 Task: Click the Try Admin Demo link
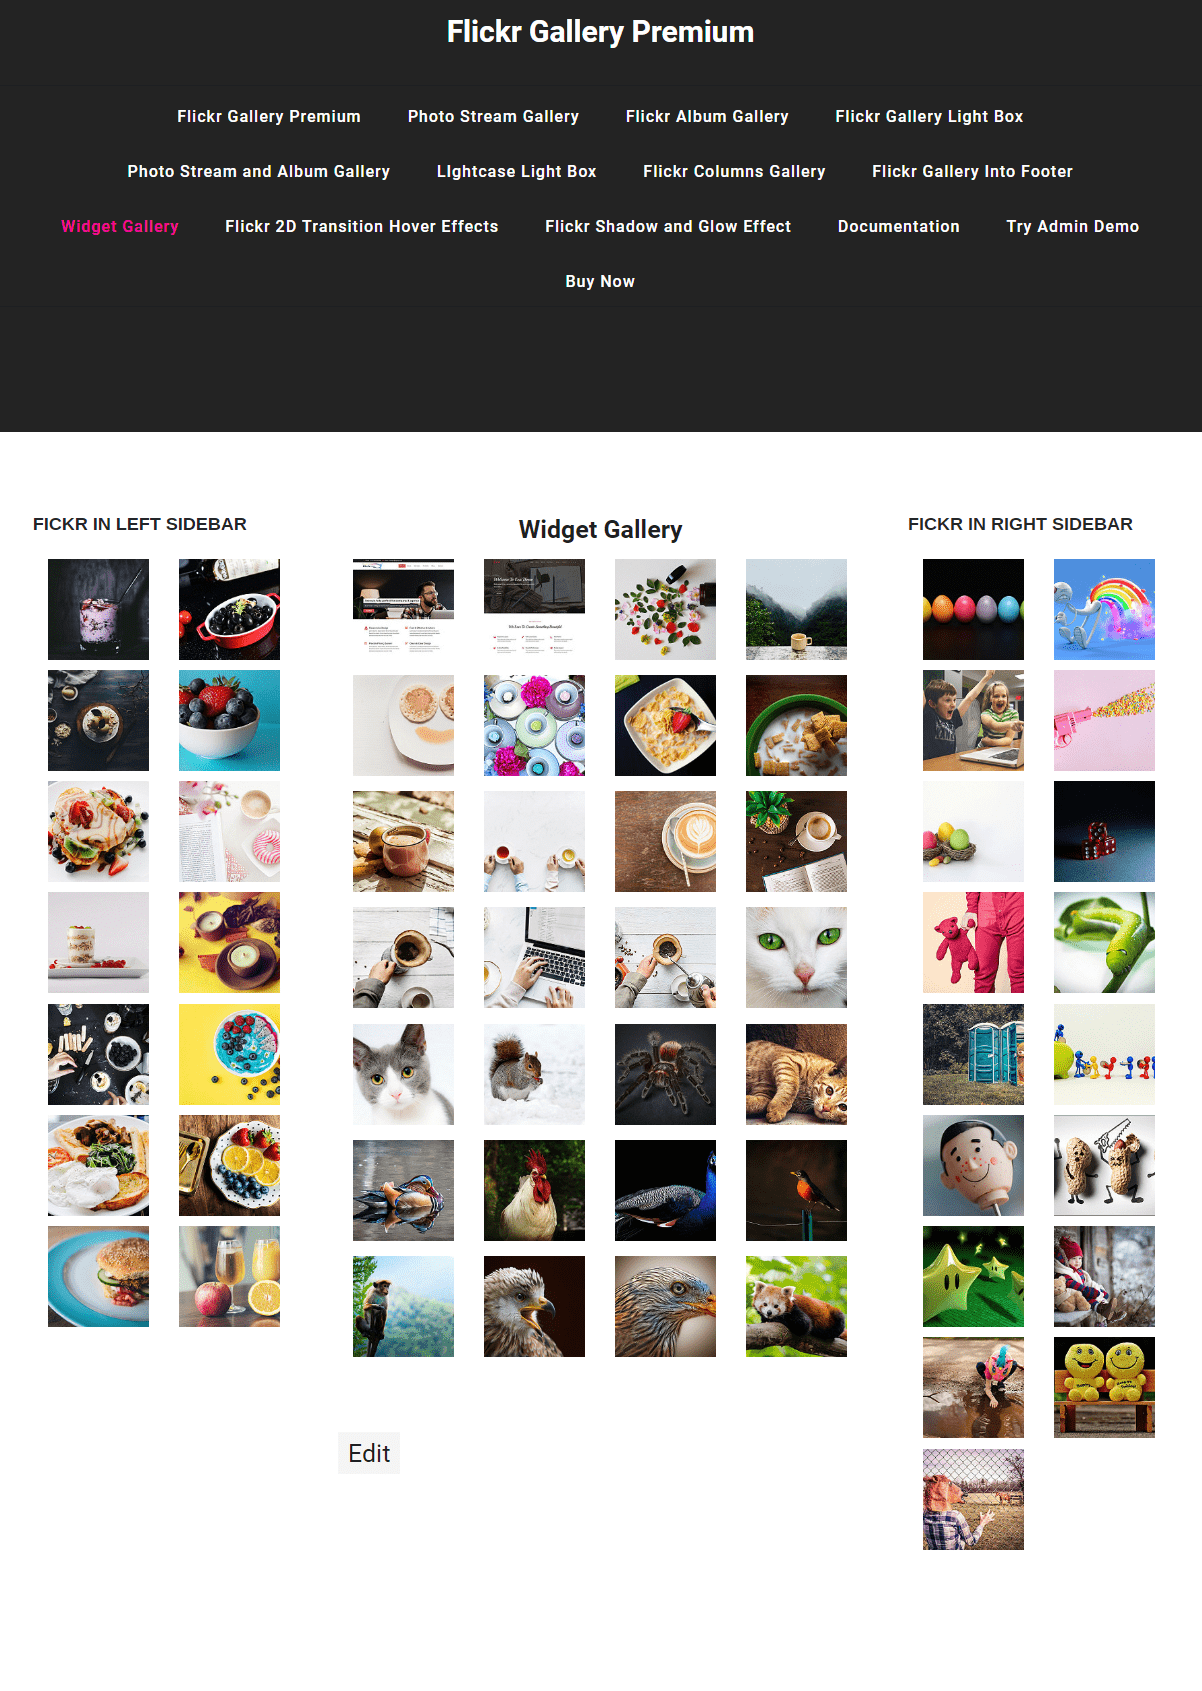1073,226
